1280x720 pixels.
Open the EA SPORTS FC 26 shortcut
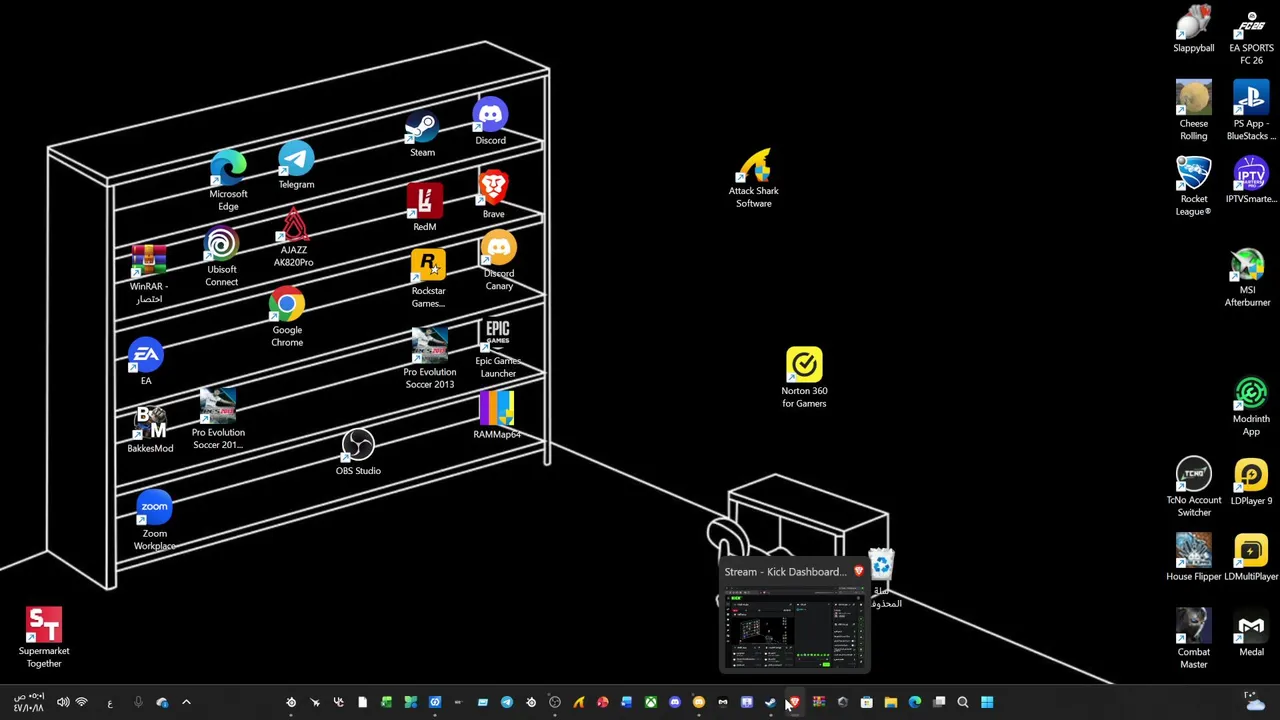[x=1251, y=24]
